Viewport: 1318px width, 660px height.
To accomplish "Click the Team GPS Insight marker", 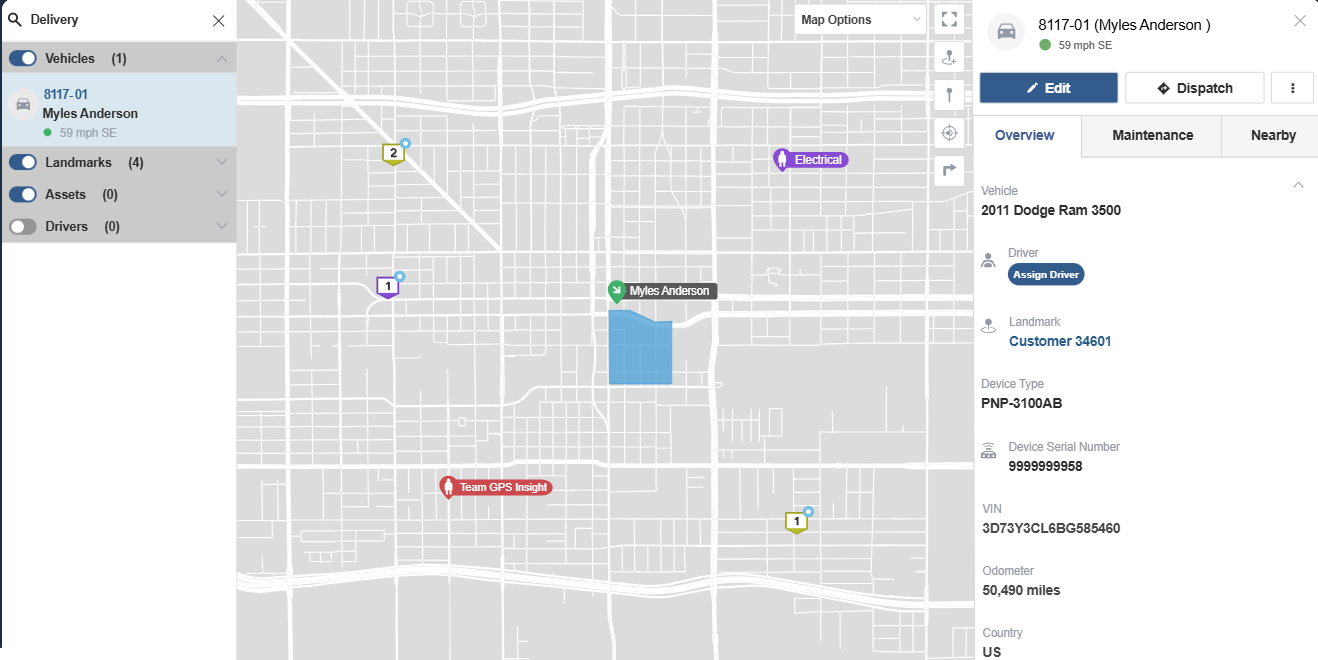I will click(495, 487).
